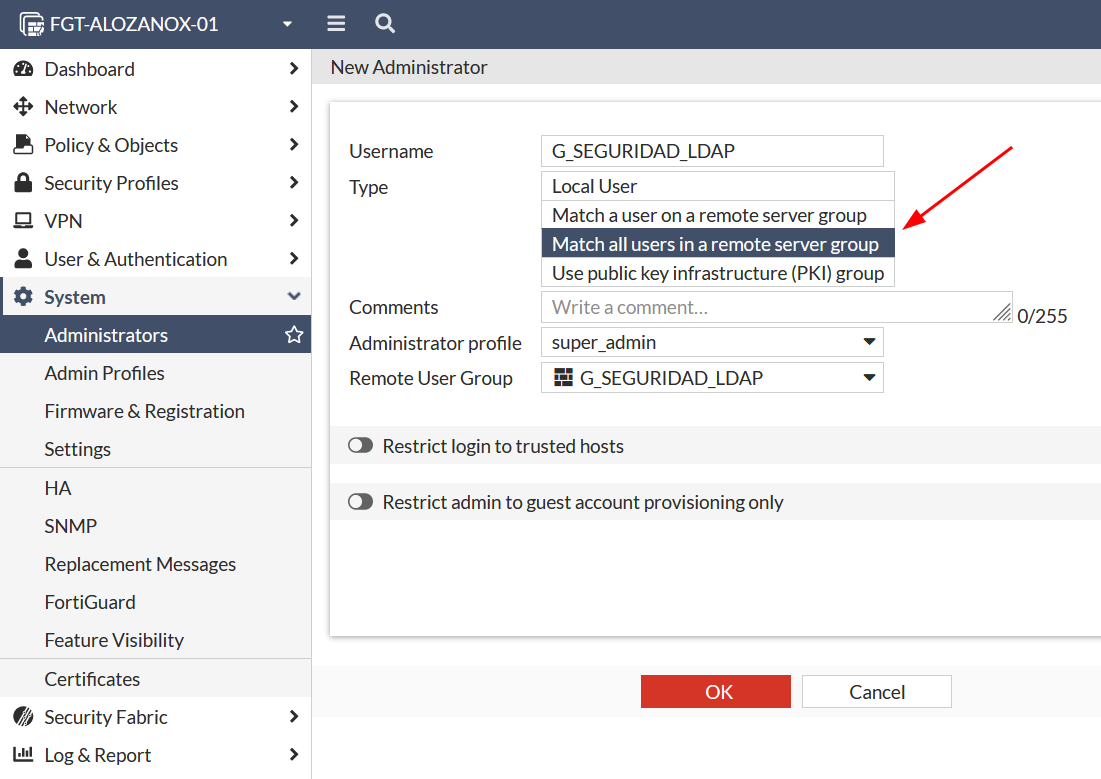
Task: Click the Security Profiles padlock icon
Action: click(x=23, y=183)
